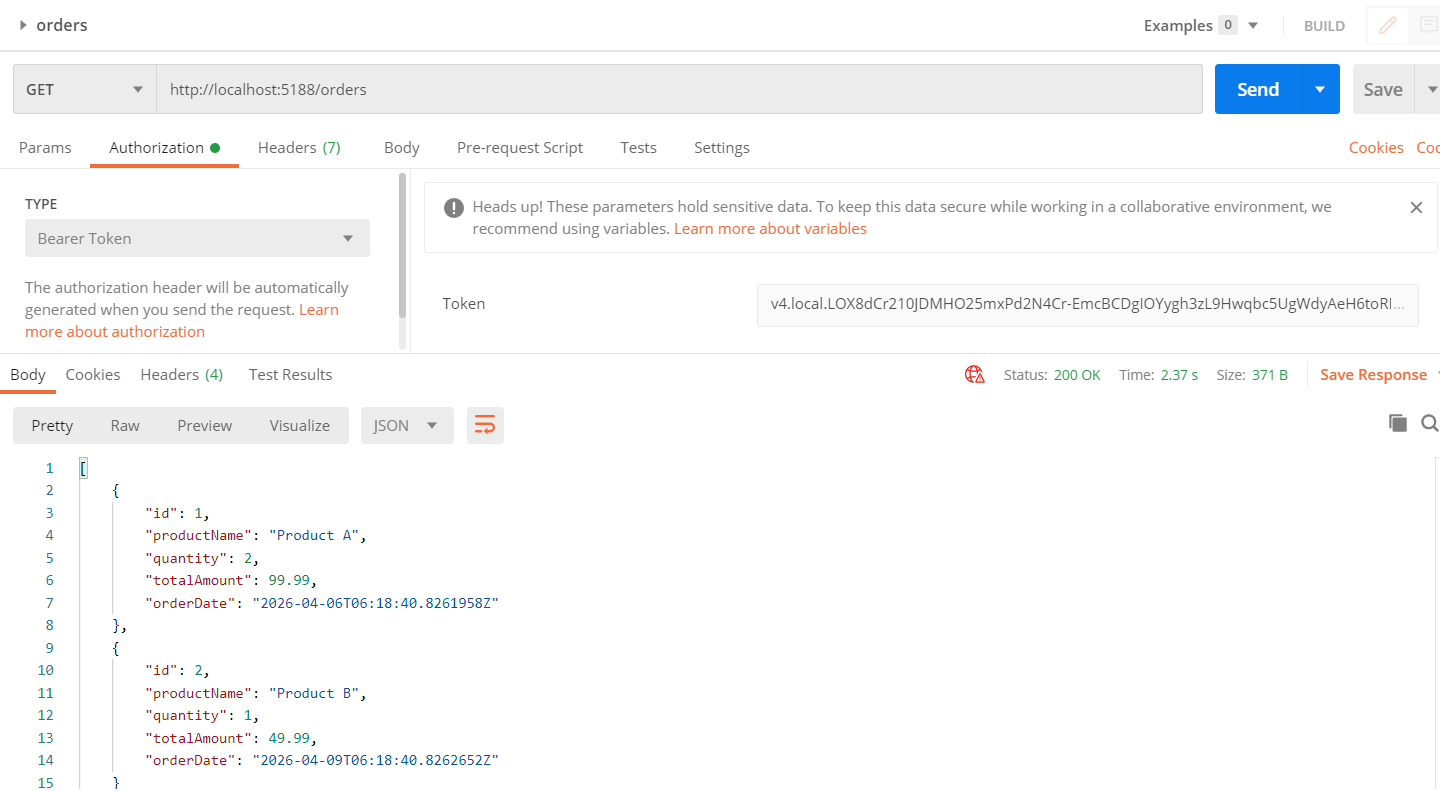
Task: Open the comments icon
Action: point(1428,25)
